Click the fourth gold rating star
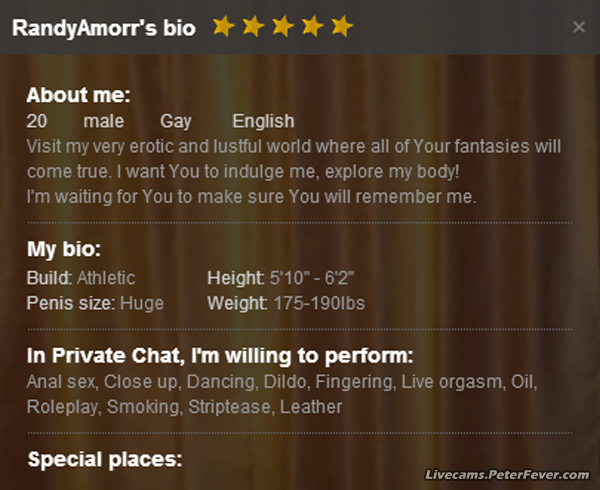Screen dimensions: 600x490 (x=313, y=26)
